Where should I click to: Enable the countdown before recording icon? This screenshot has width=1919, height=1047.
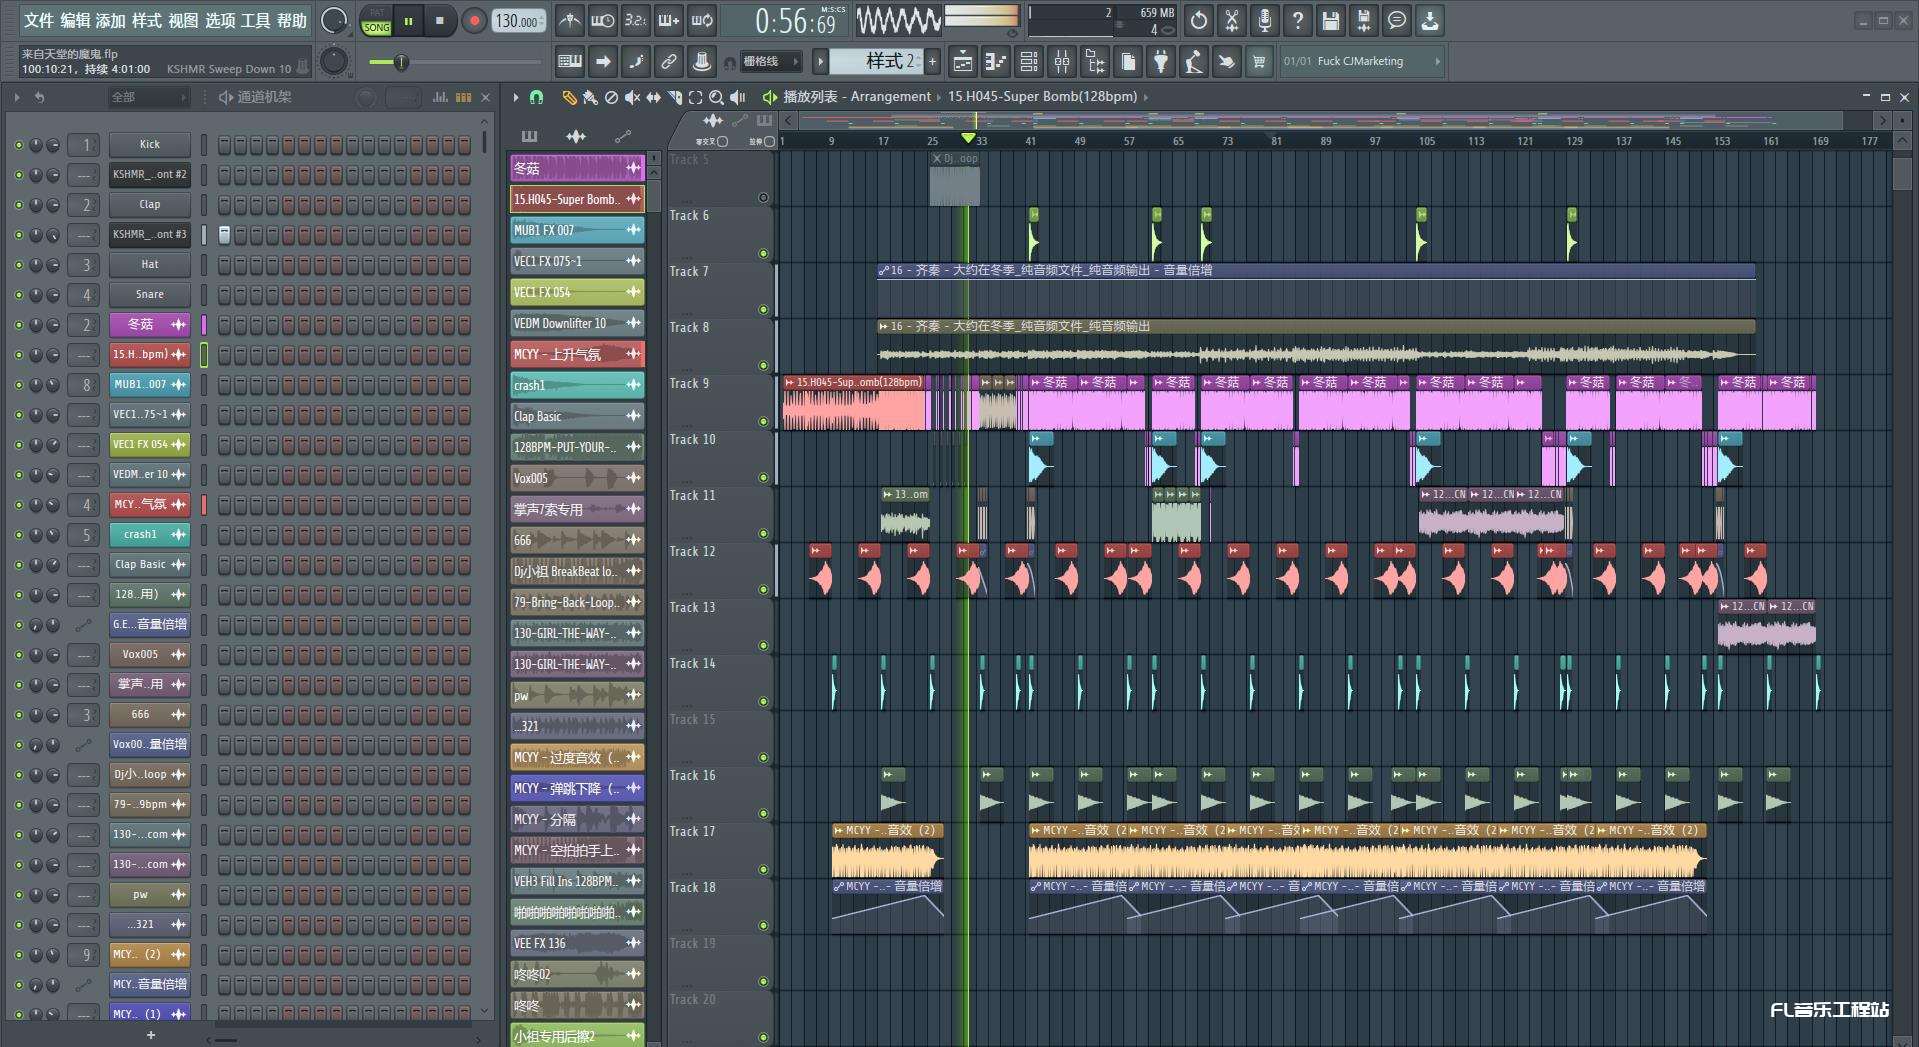pos(635,20)
